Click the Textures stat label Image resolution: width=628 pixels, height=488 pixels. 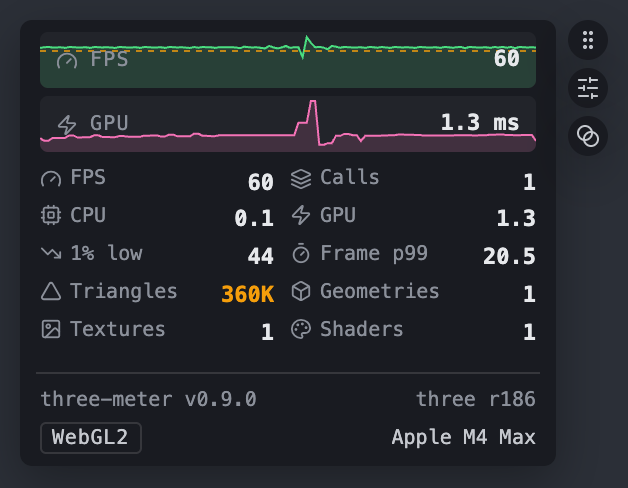(x=117, y=329)
